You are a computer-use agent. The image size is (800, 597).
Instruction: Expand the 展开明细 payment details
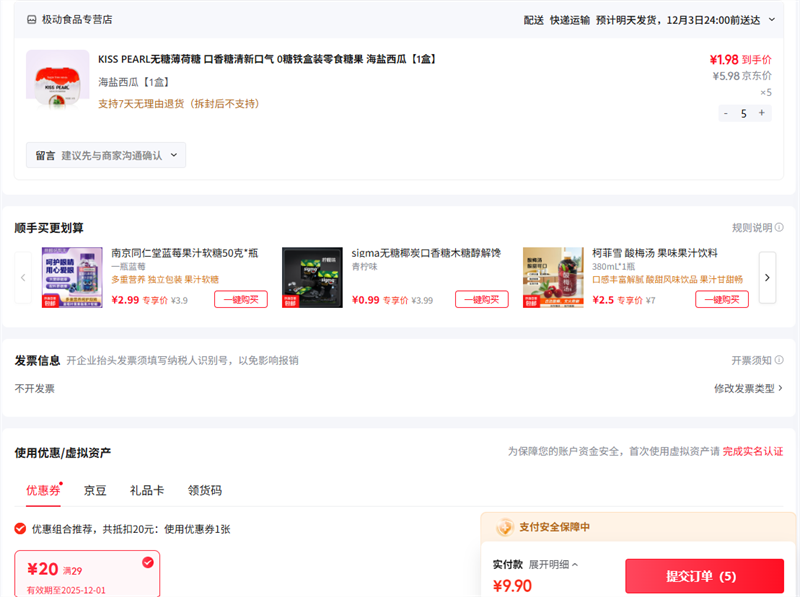554,564
